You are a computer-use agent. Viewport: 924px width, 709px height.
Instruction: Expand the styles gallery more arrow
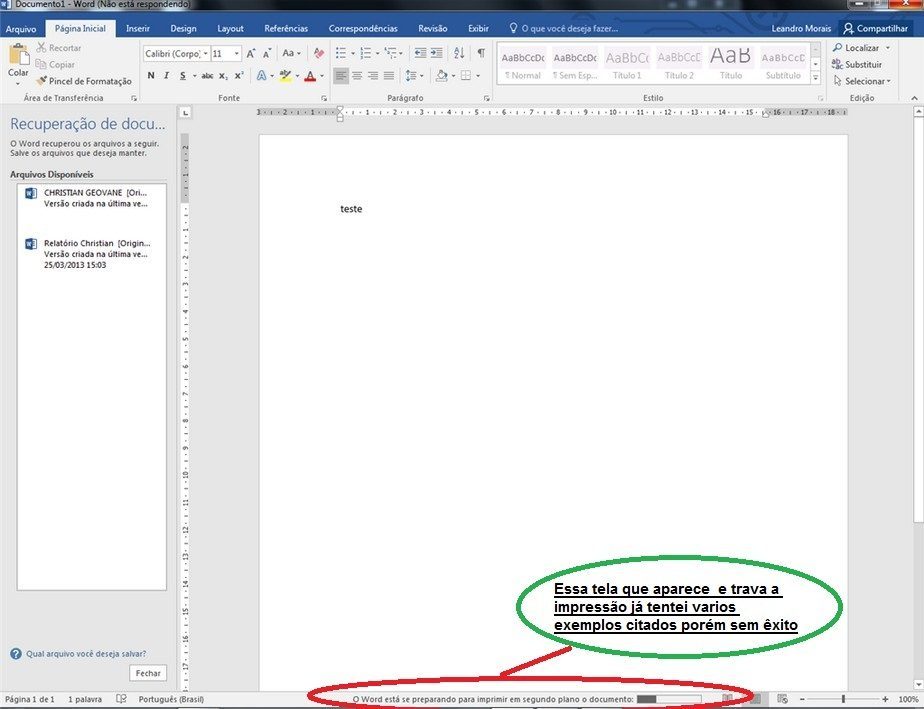[816, 77]
